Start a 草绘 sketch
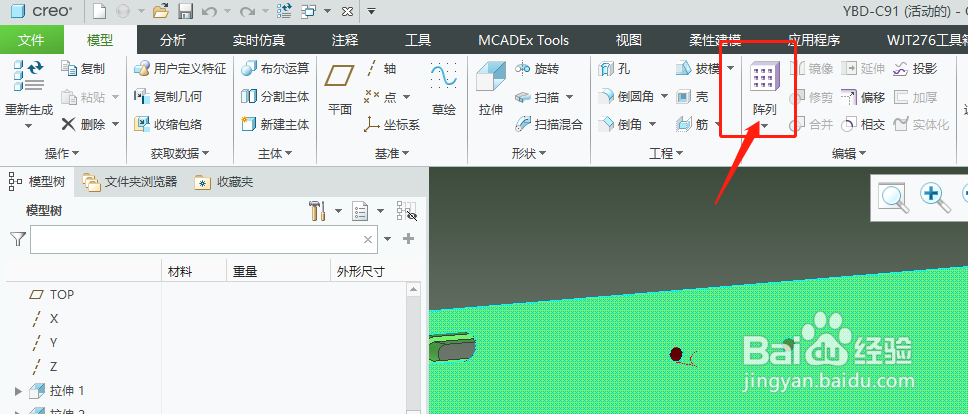This screenshot has width=968, height=414. [x=444, y=90]
